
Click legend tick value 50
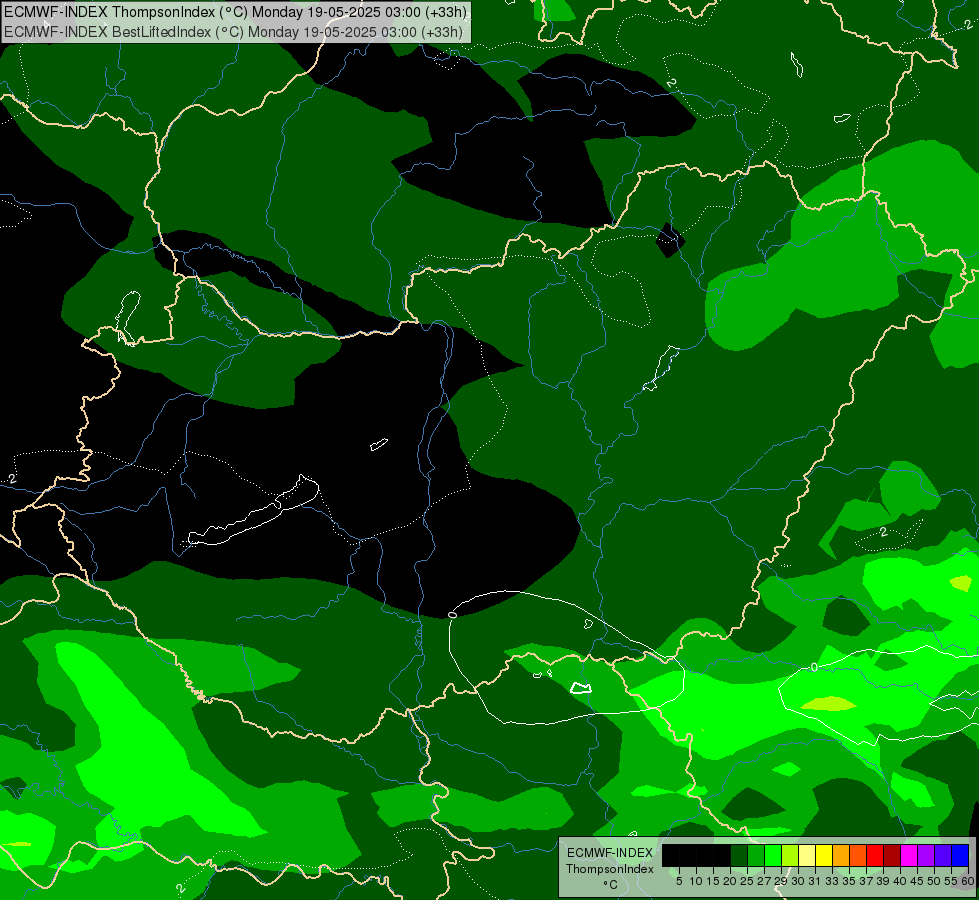pos(935,881)
